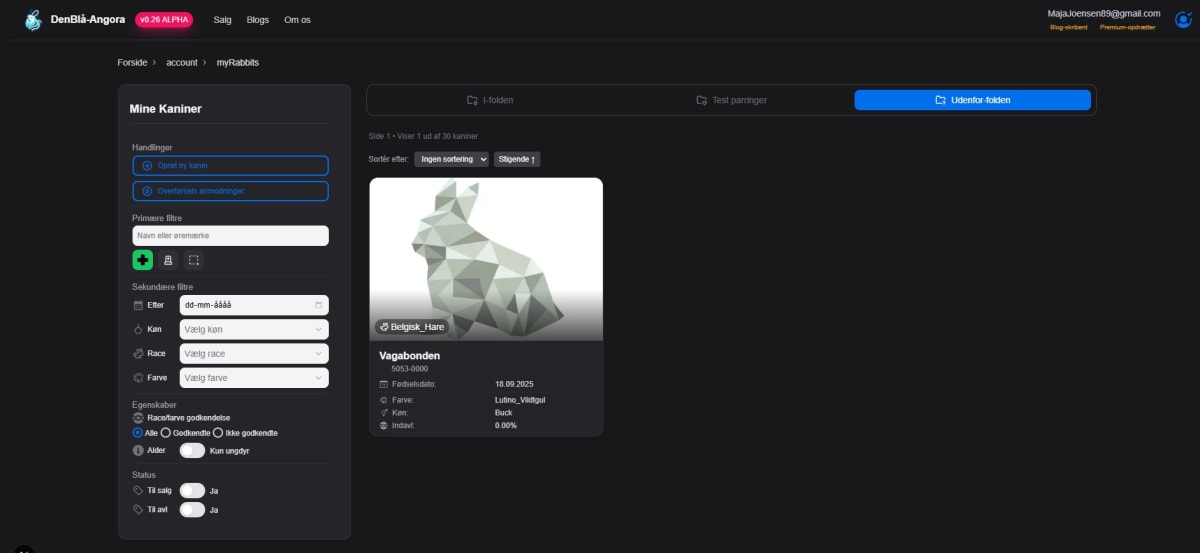This screenshot has height=553, width=1200.
Task: Click the Vagabonden card title
Action: click(410, 356)
